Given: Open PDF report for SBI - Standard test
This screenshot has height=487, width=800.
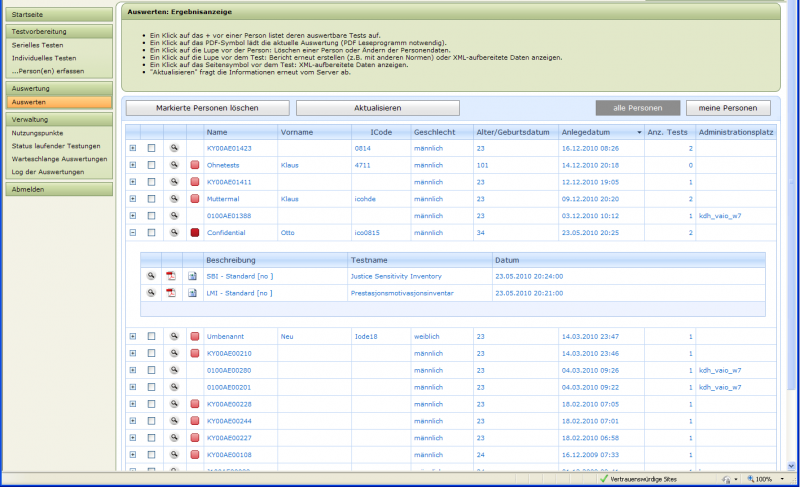Looking at the screenshot, I should point(171,275).
